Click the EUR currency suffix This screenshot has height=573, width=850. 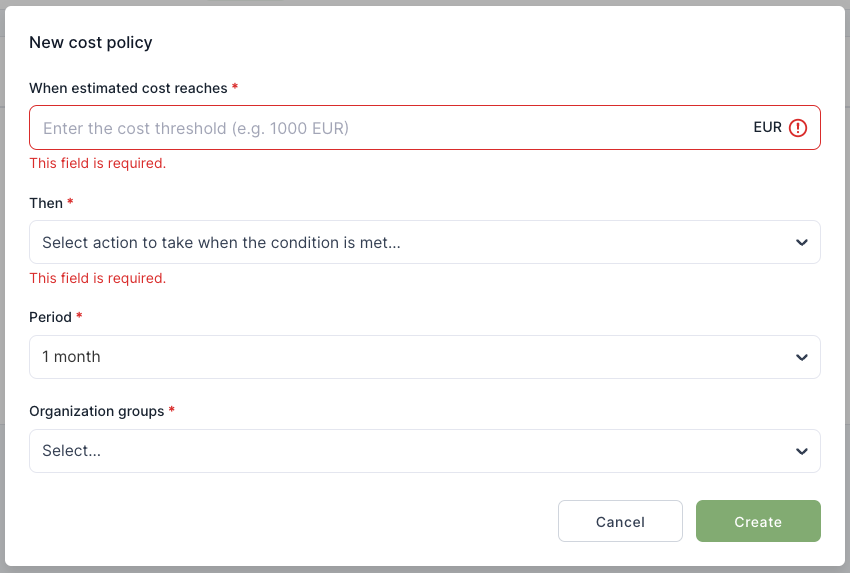tap(767, 128)
